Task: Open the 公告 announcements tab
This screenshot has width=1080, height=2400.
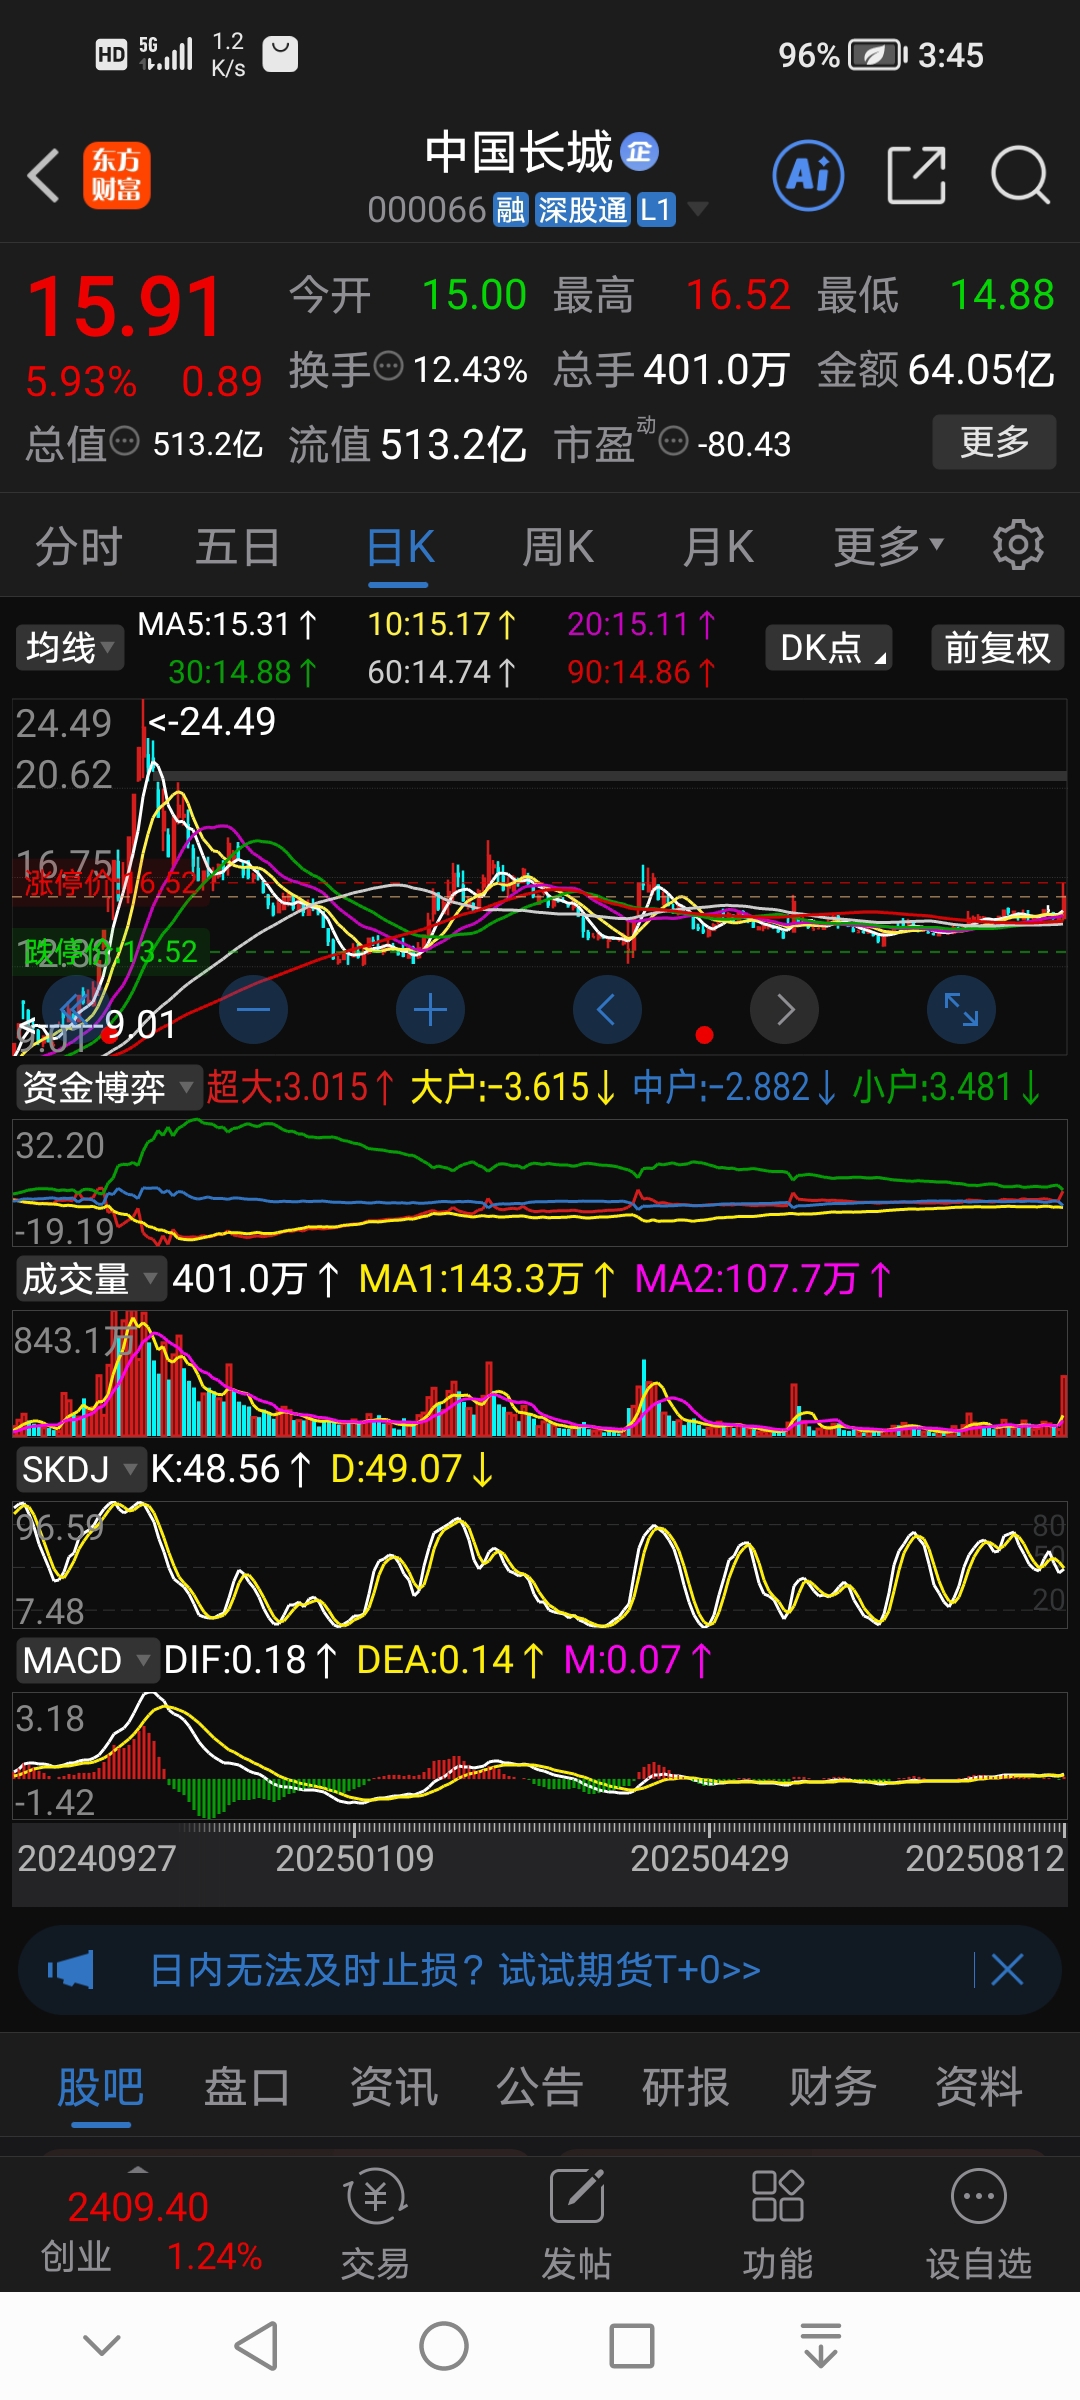Action: [539, 2088]
